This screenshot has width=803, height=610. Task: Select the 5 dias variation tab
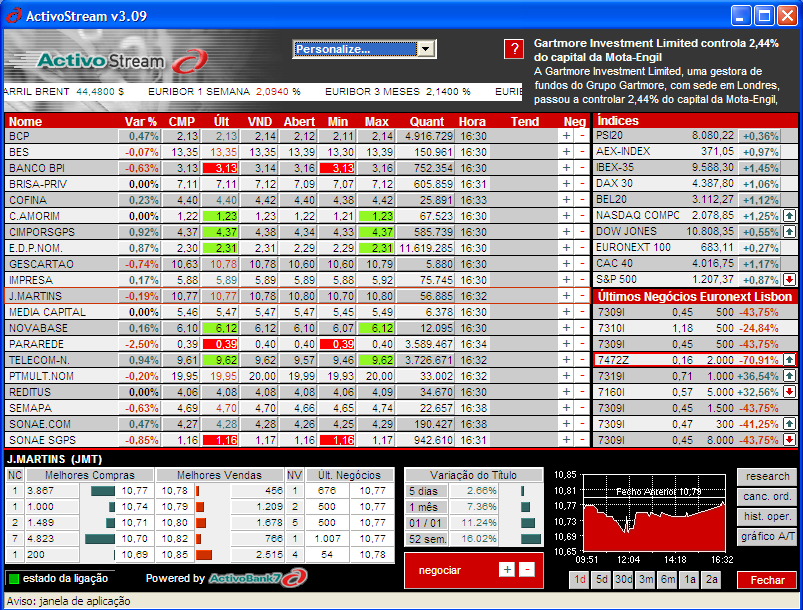[424, 491]
